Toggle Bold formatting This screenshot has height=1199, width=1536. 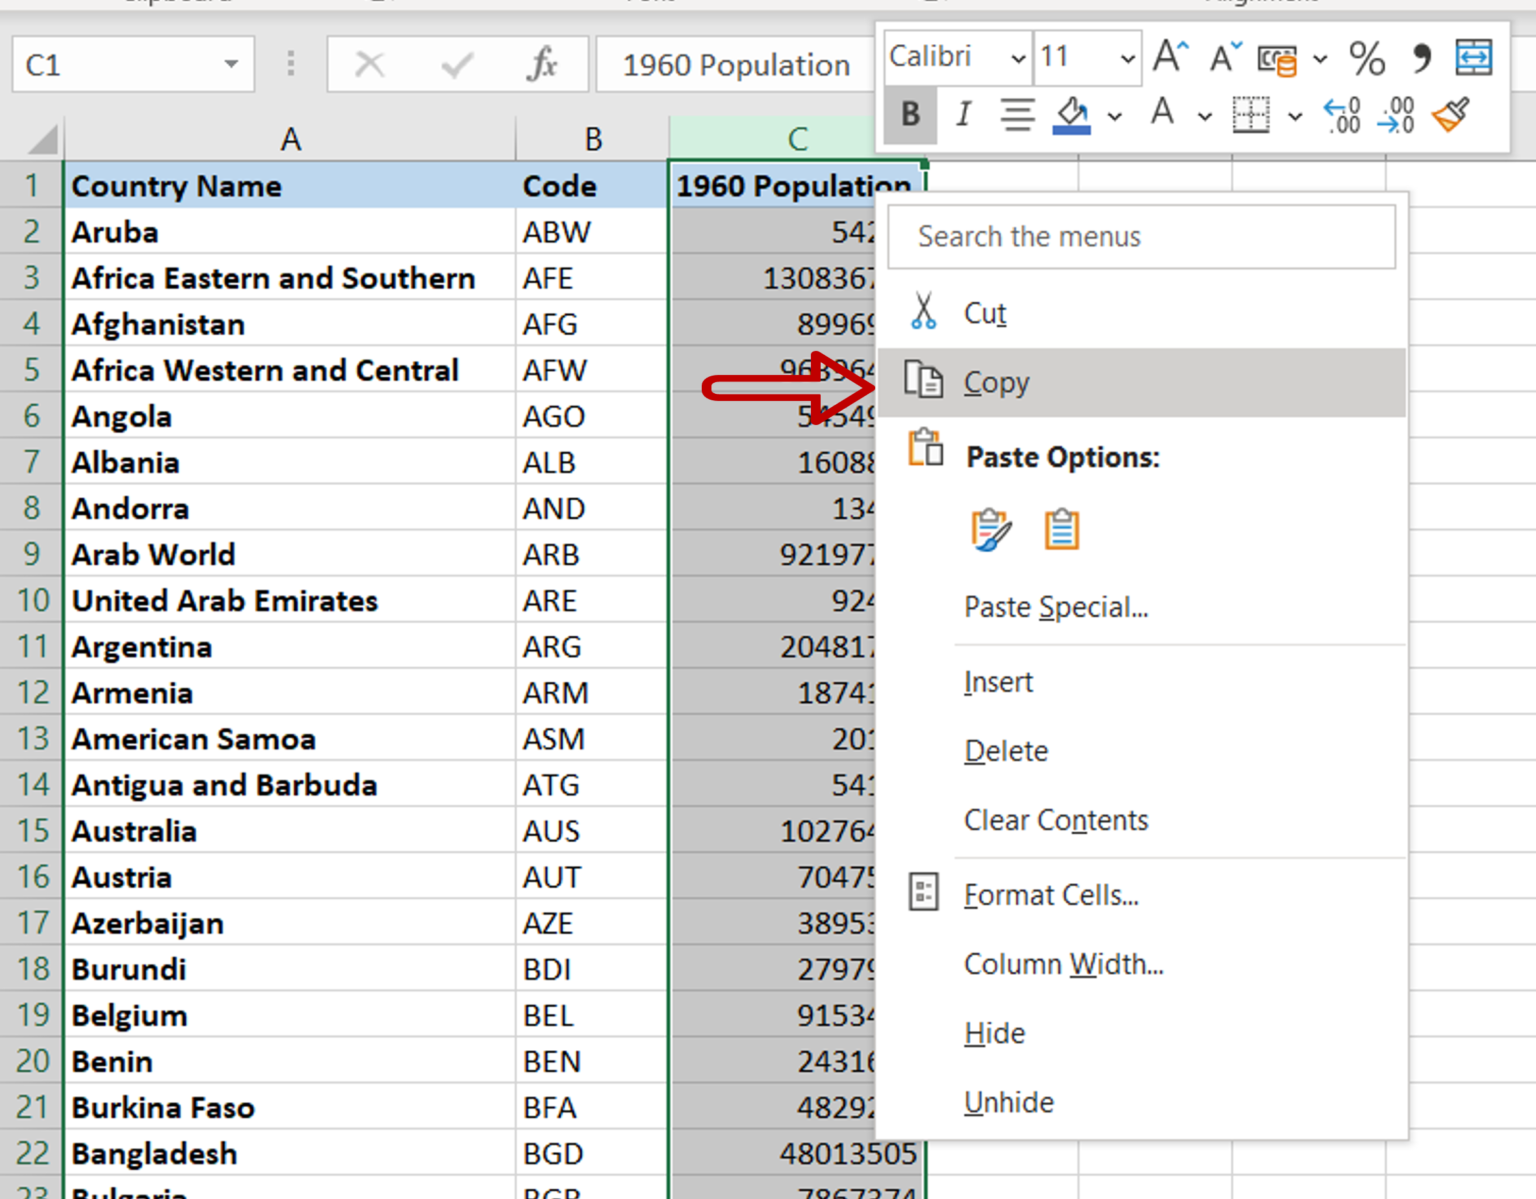tap(910, 115)
